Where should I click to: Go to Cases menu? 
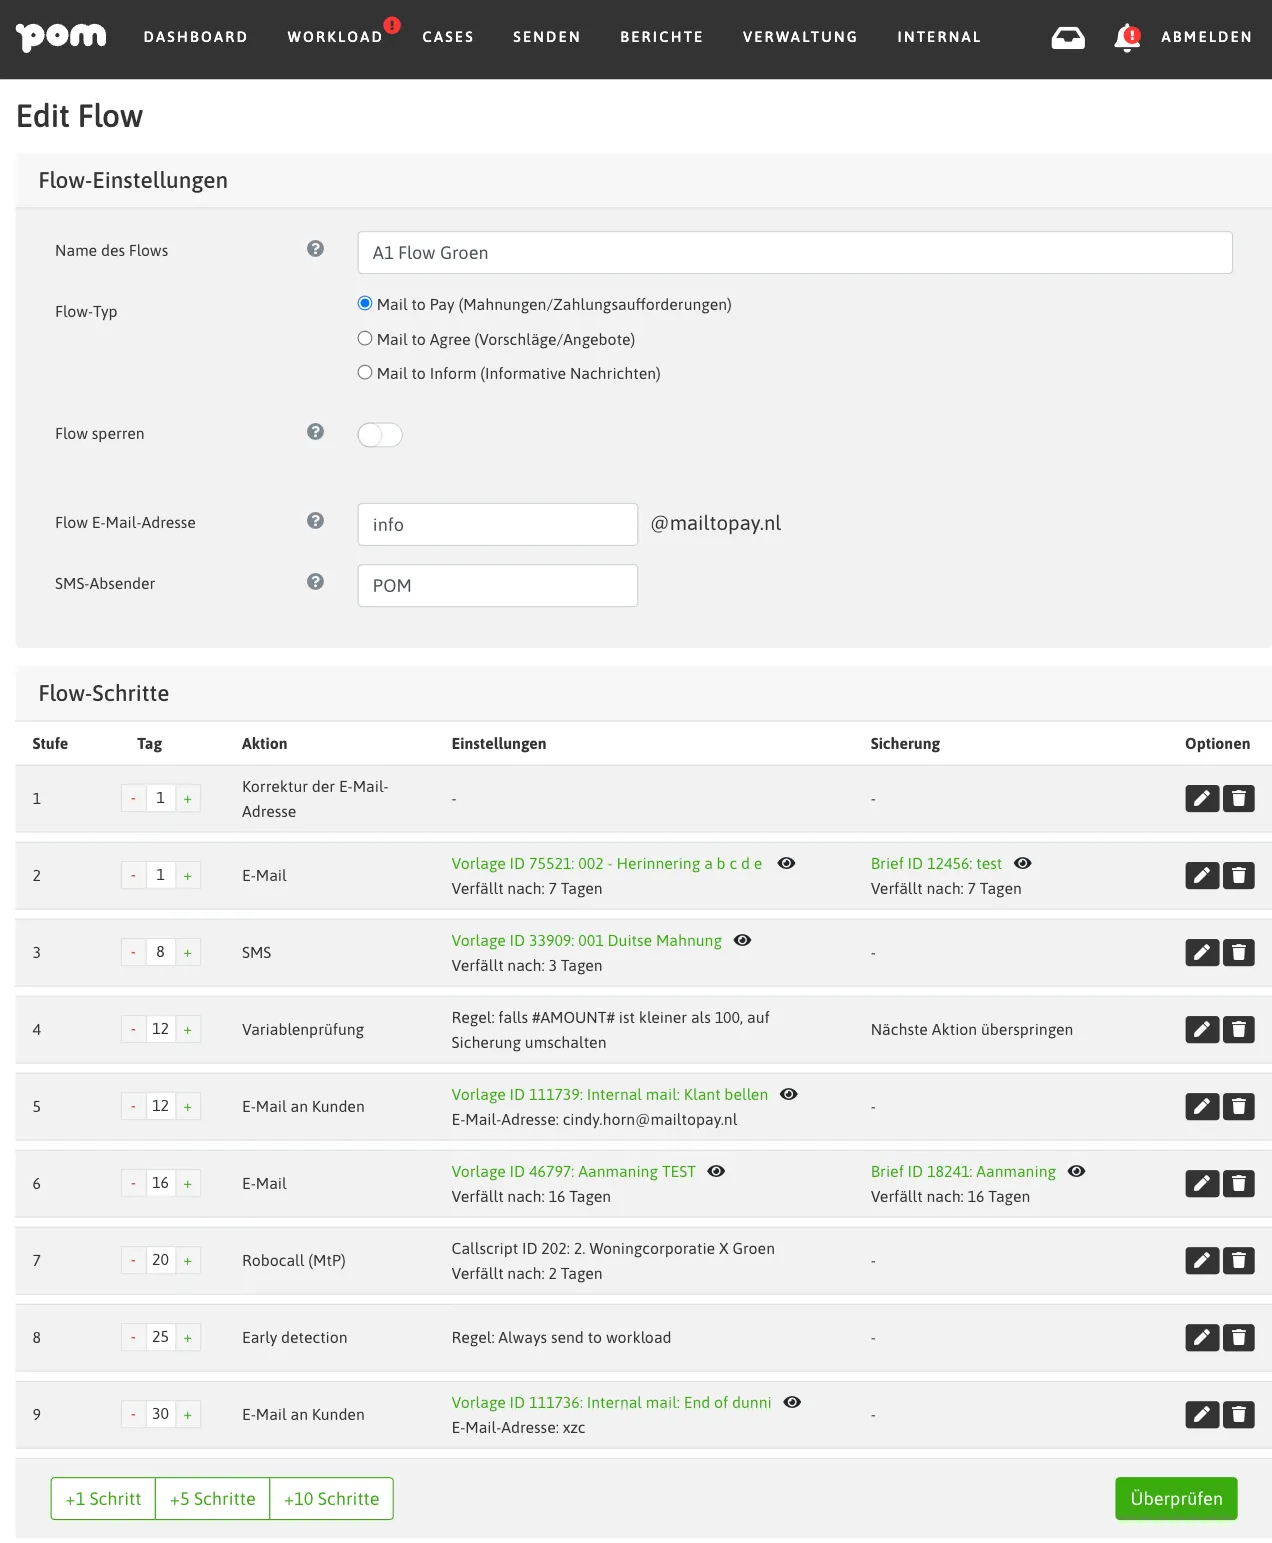tap(448, 37)
